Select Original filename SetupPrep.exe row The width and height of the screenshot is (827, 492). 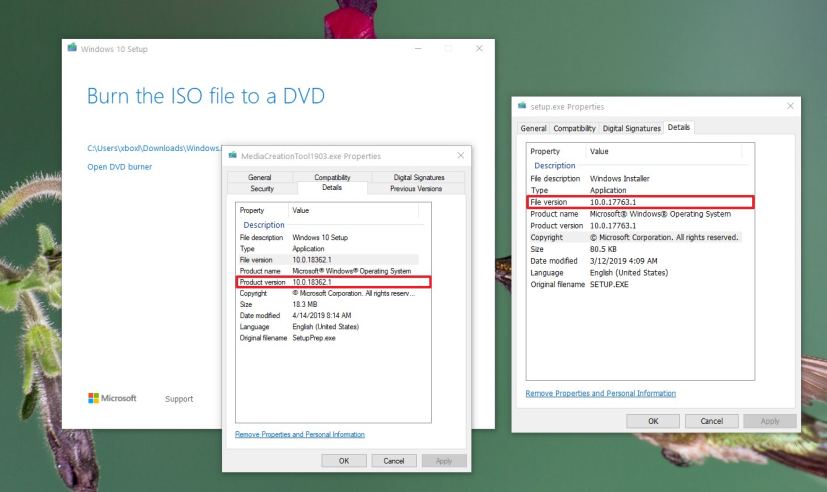click(x=328, y=338)
